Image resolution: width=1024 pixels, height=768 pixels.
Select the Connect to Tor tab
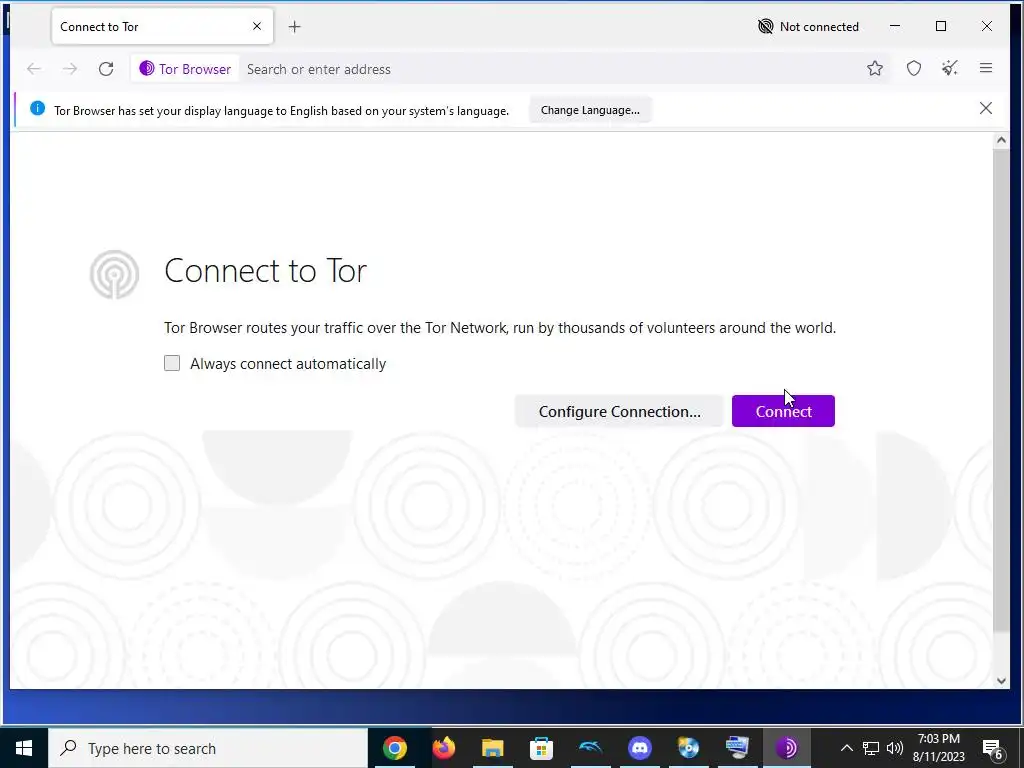(x=162, y=27)
